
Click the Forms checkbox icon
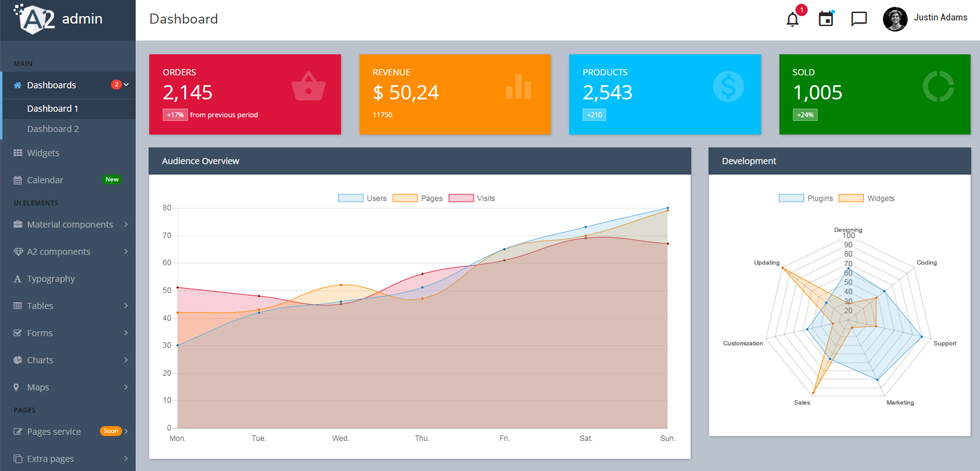pos(18,333)
